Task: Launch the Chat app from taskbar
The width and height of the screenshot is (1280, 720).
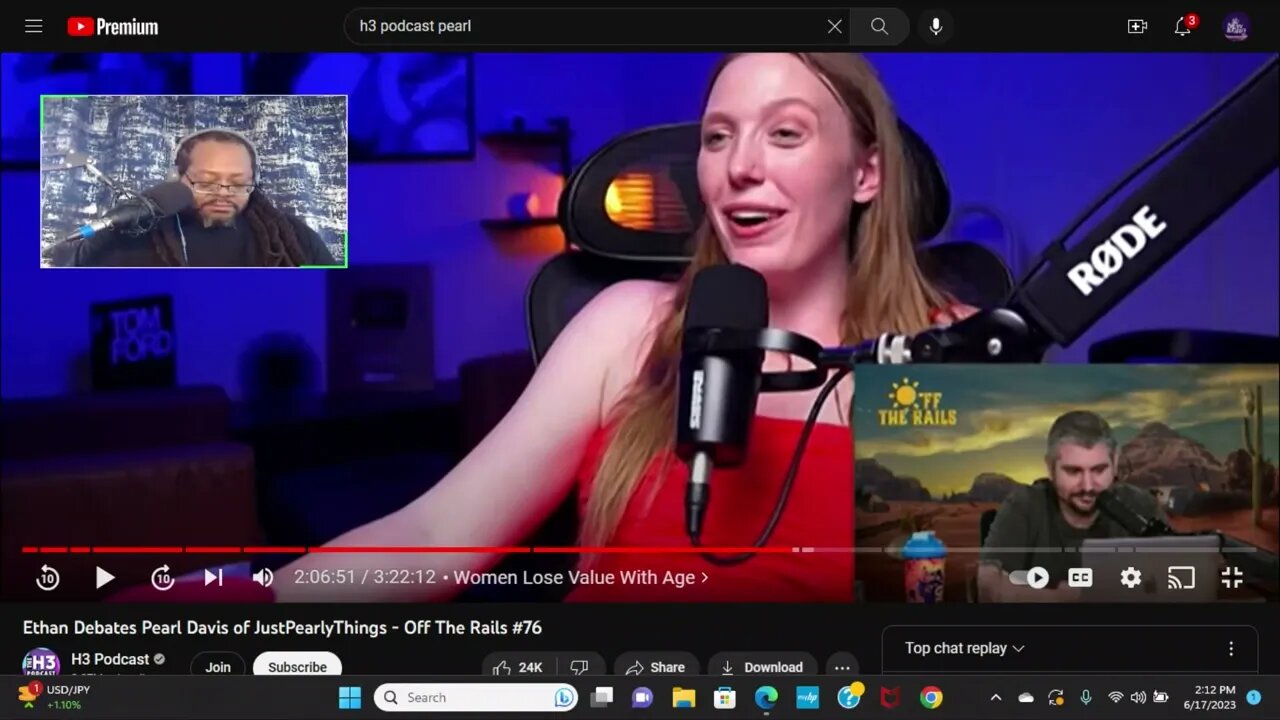Action: pyautogui.click(x=642, y=697)
